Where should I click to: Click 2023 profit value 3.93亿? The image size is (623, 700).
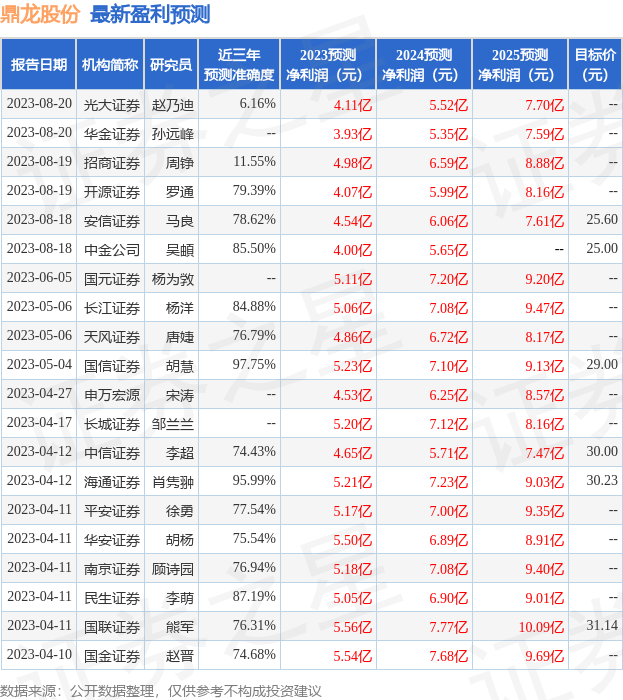click(x=353, y=134)
